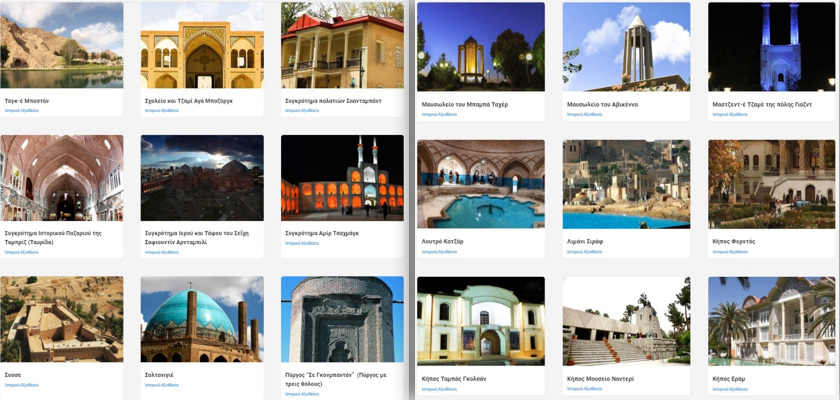Select the Μαυσωλείο του Μπαμπά Ταχέρ image
The height and width of the screenshot is (400, 840).
pos(481,47)
